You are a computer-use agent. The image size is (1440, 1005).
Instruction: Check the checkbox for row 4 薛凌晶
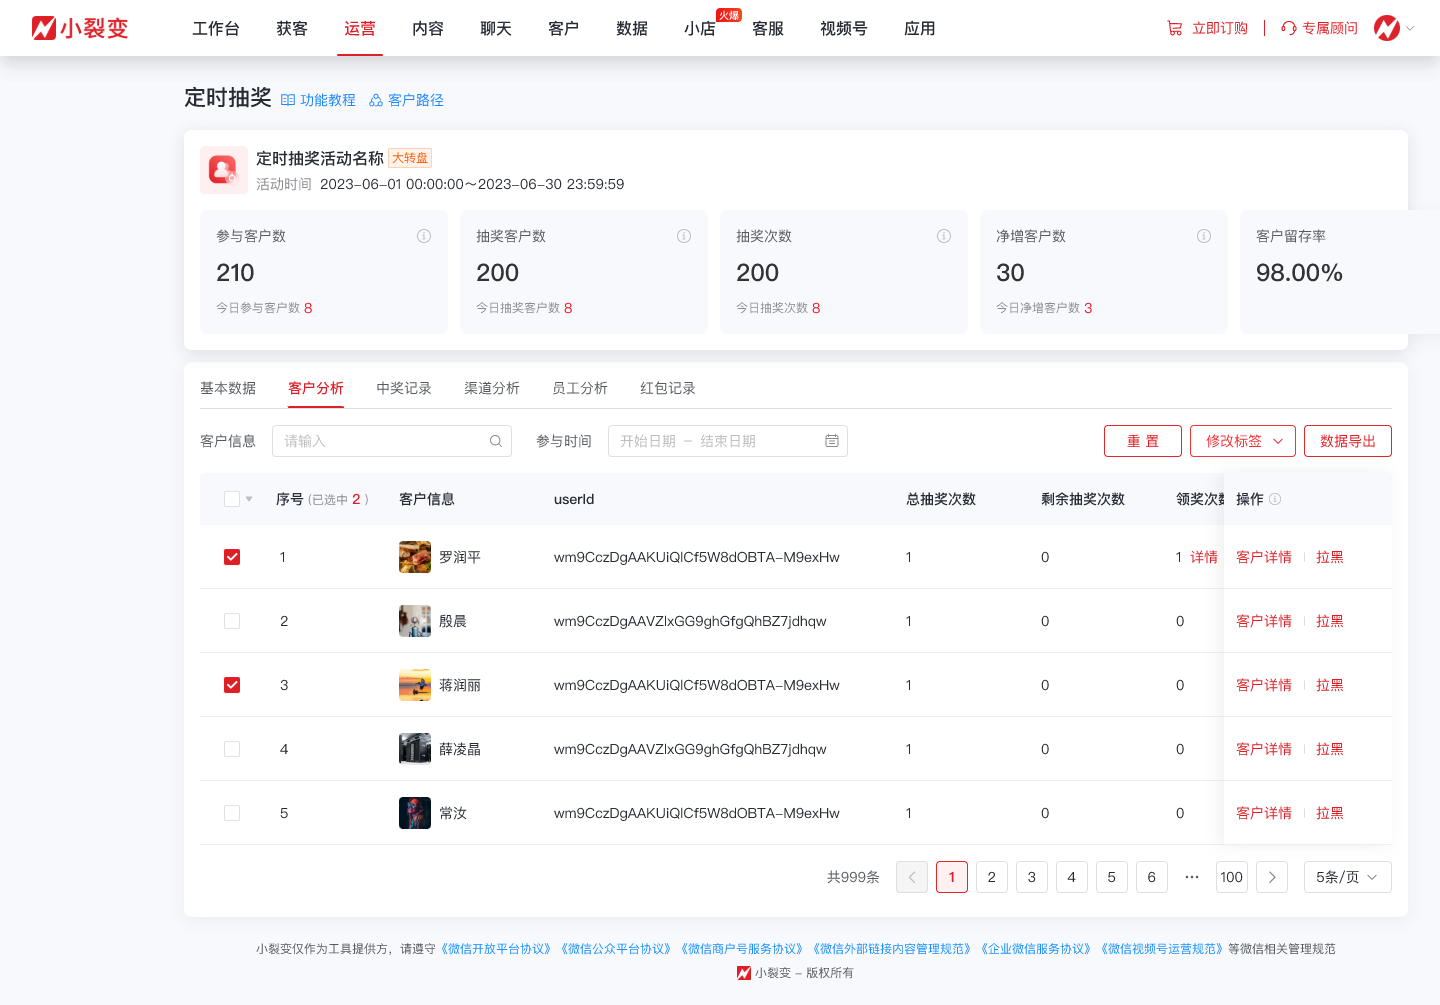[x=232, y=749]
